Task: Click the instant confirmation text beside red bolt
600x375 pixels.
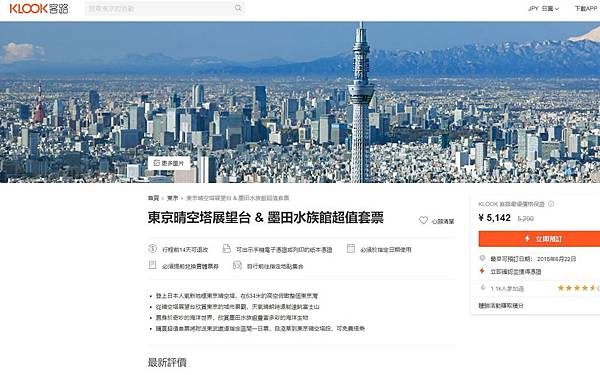Action: [516, 272]
